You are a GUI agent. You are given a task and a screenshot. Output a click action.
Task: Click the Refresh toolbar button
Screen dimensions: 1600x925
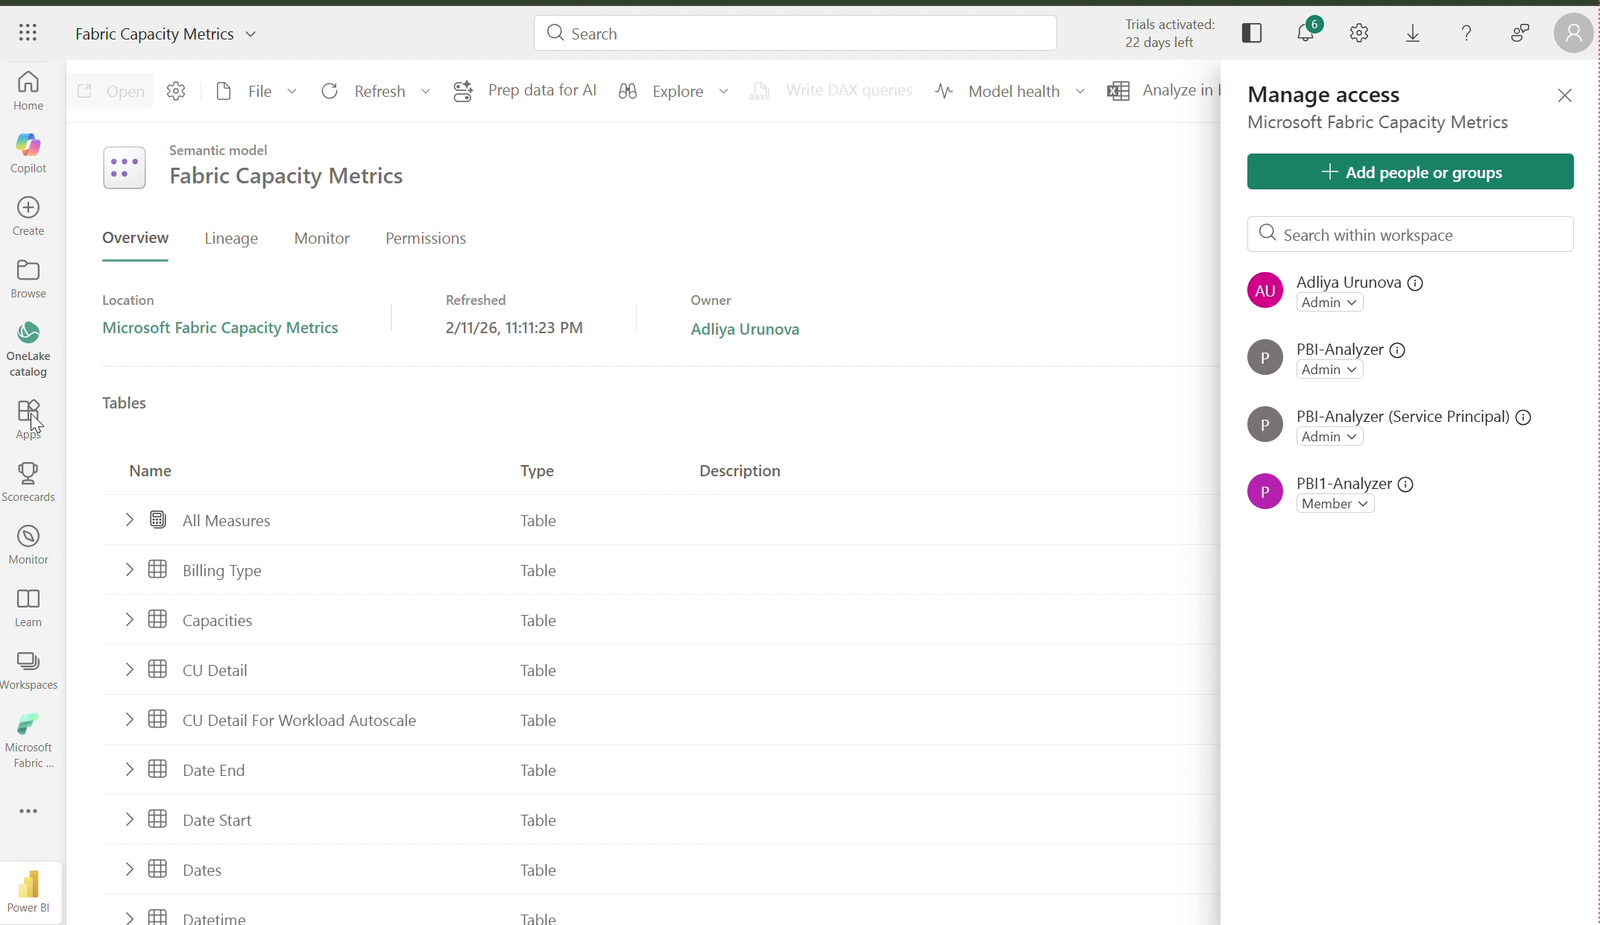(x=363, y=91)
